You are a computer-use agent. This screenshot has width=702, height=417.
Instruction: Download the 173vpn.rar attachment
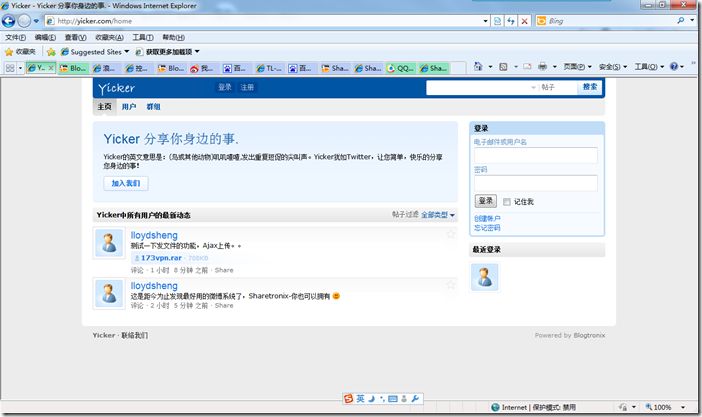point(161,258)
